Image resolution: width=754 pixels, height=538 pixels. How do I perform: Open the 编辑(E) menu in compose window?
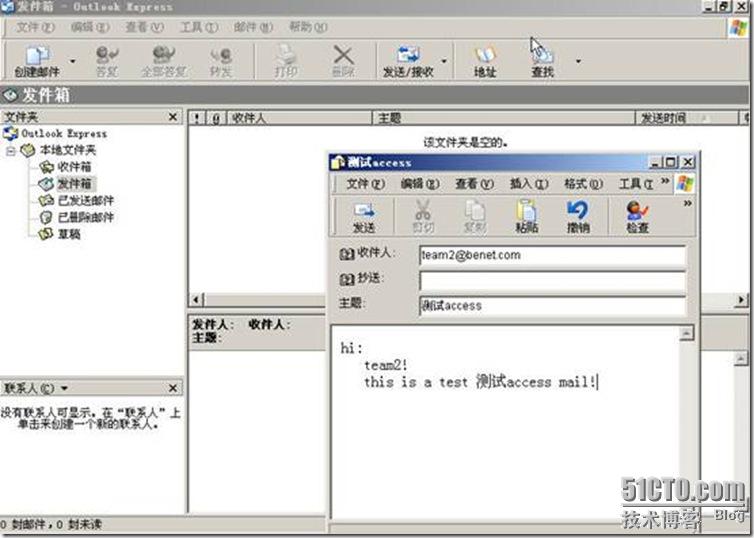[x=420, y=184]
